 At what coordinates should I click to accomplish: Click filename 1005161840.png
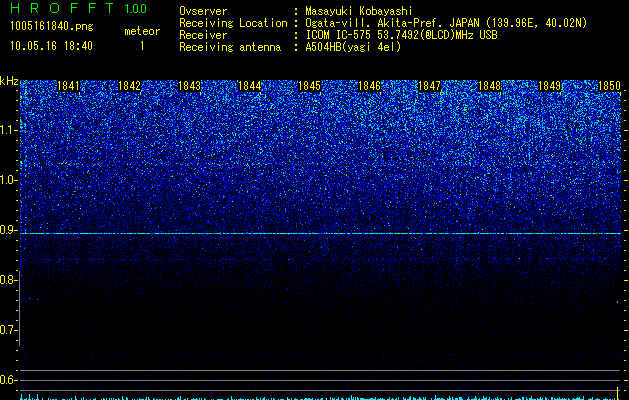pos(52,27)
